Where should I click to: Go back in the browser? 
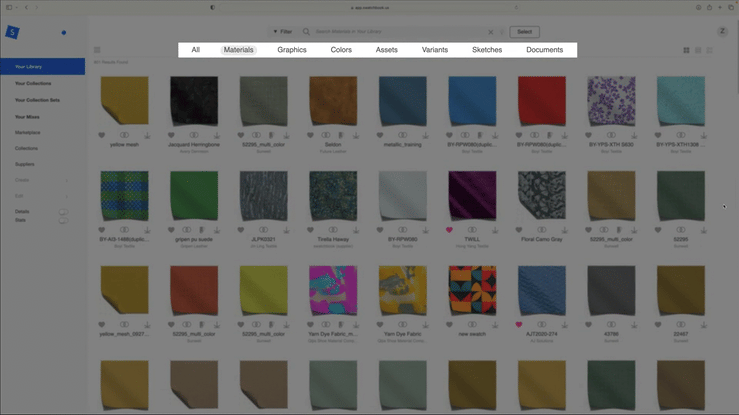coord(26,8)
